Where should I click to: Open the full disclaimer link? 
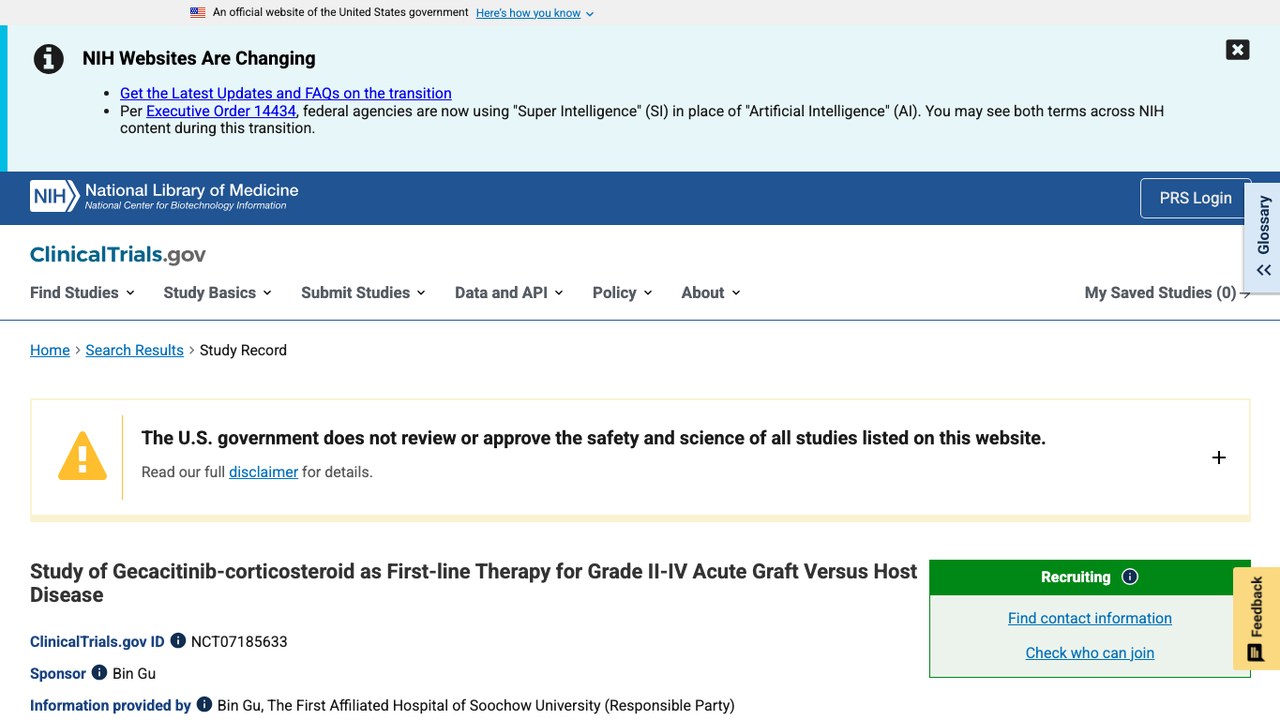263,472
